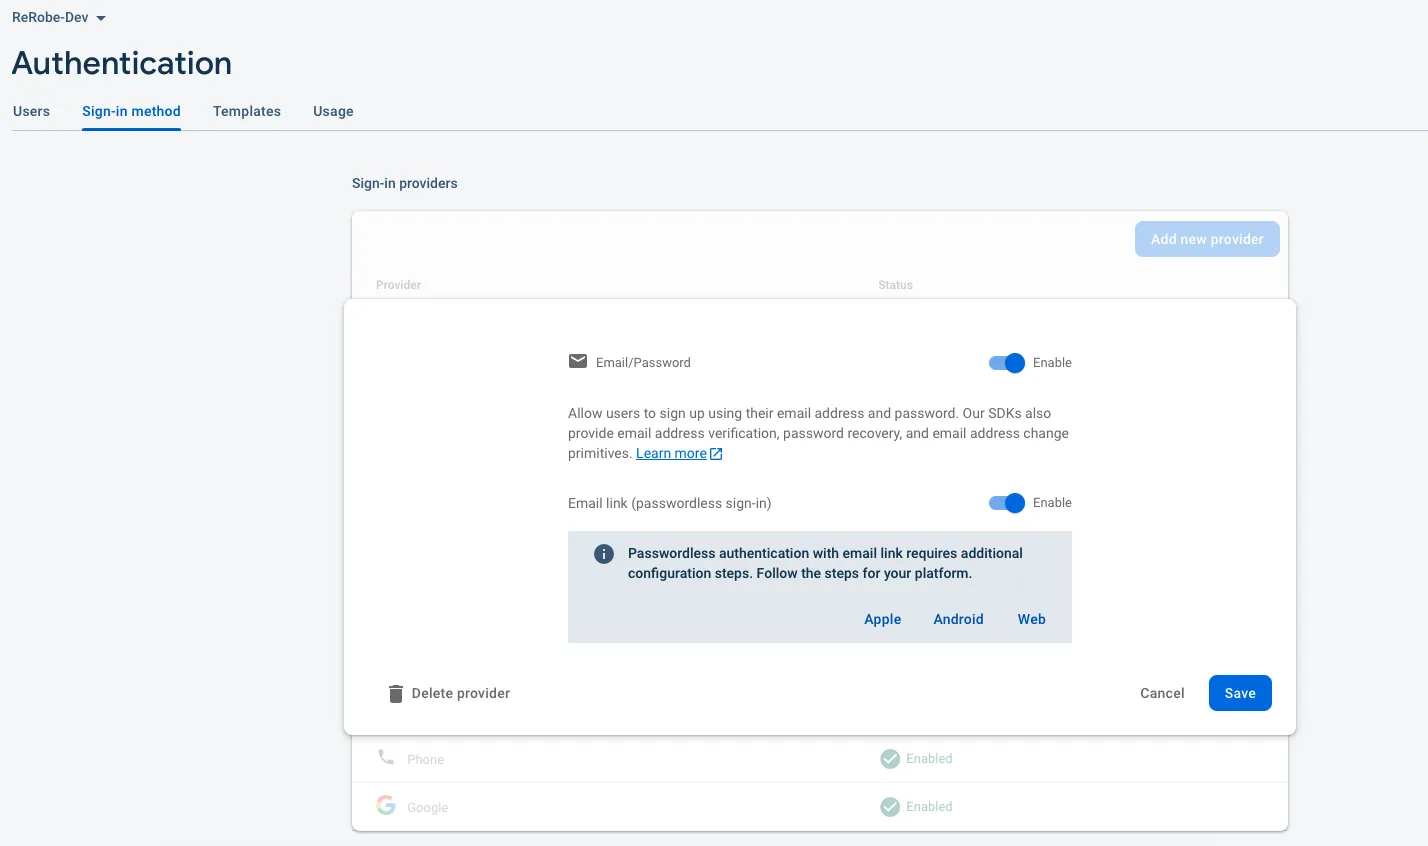Click the Provider column header
Viewport: 1428px width, 846px height.
398,285
